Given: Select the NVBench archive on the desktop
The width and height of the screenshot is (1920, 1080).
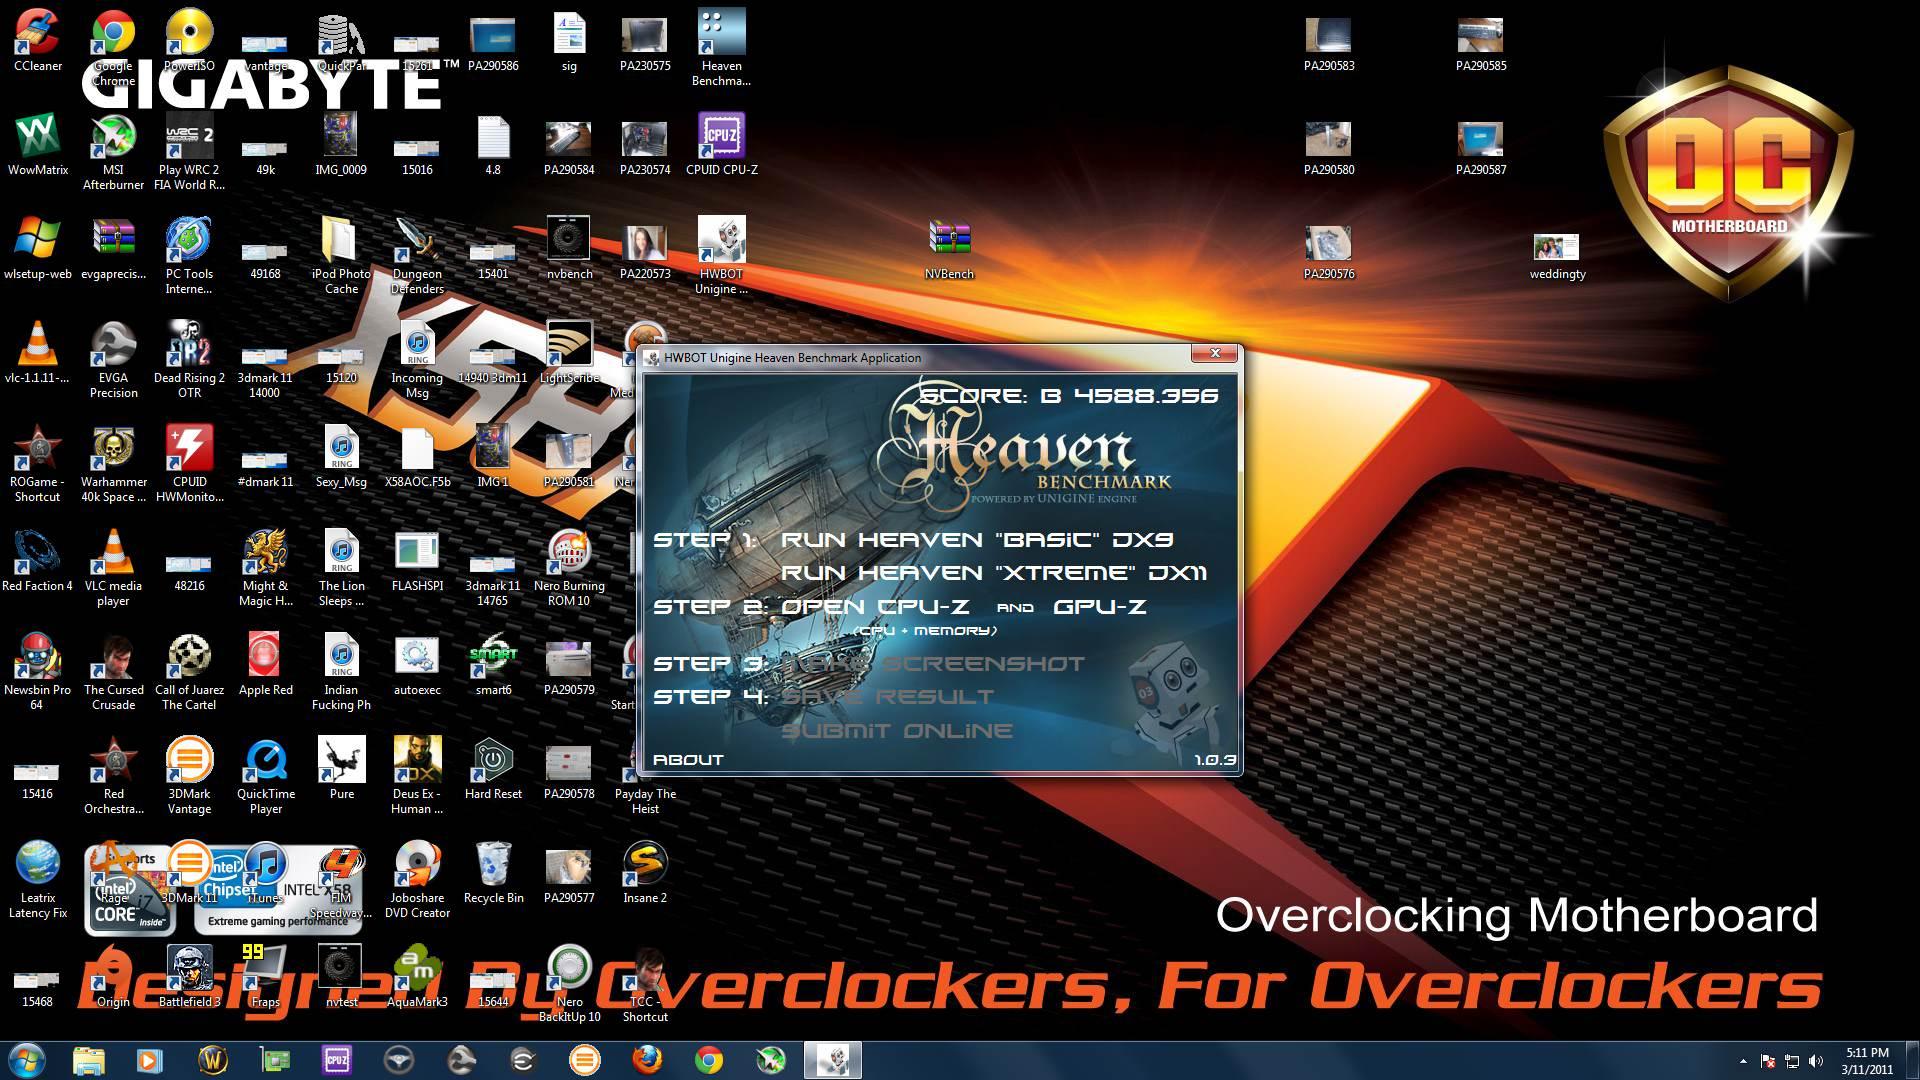Looking at the screenshot, I should coord(949,249).
